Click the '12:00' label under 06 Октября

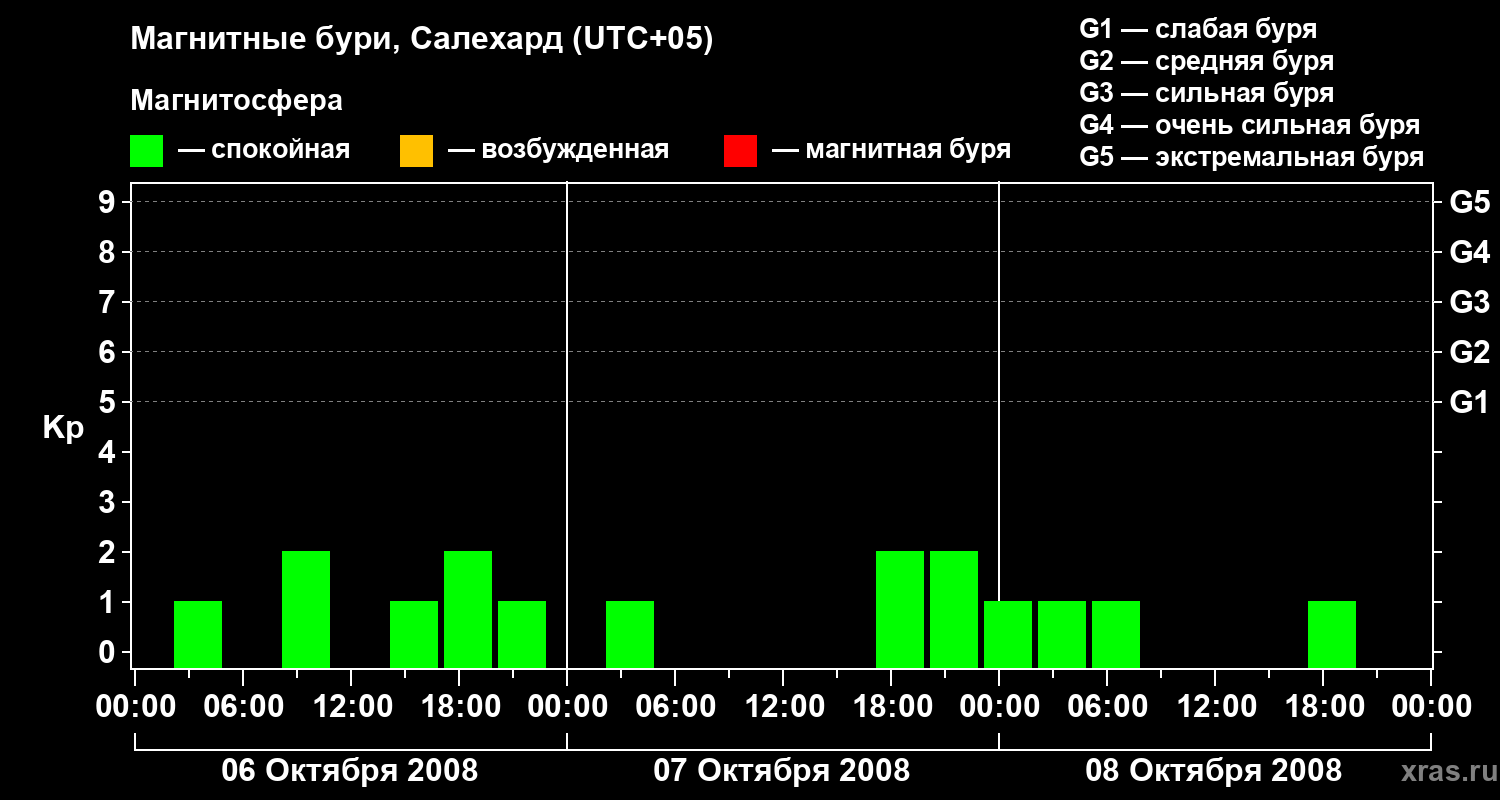[351, 707]
